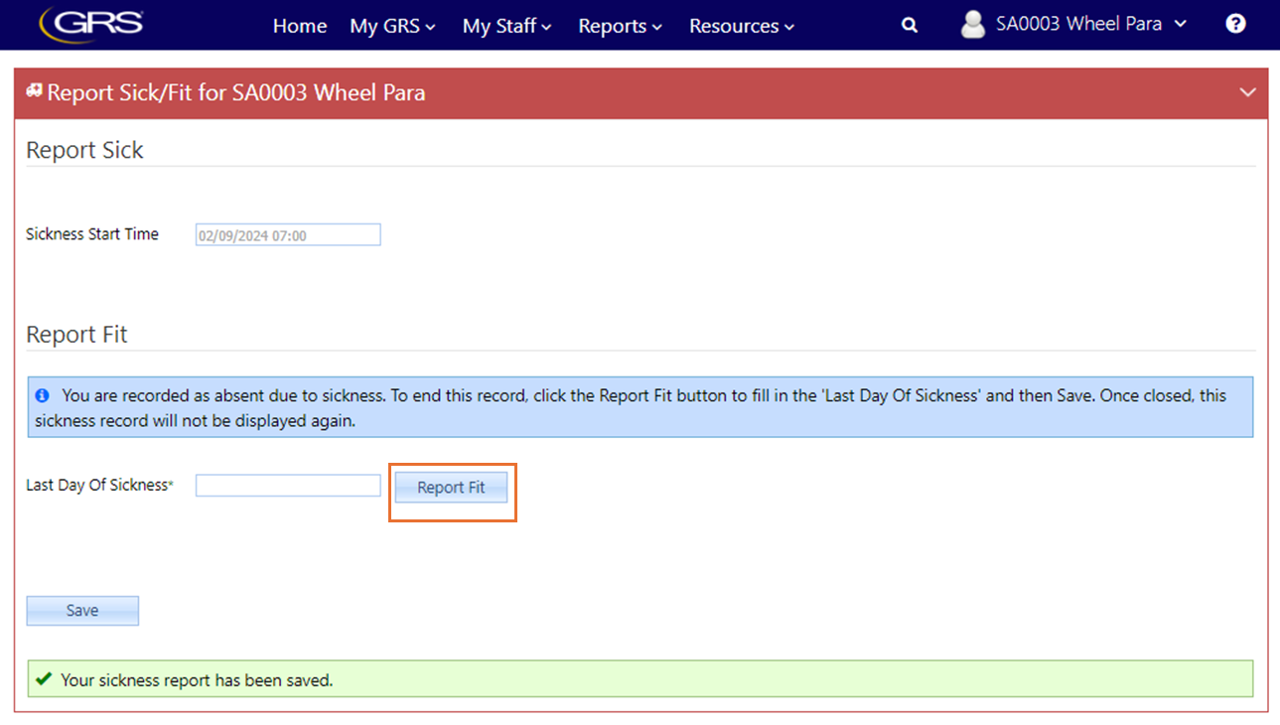
Task: Expand the Reports dropdown menu
Action: click(620, 26)
